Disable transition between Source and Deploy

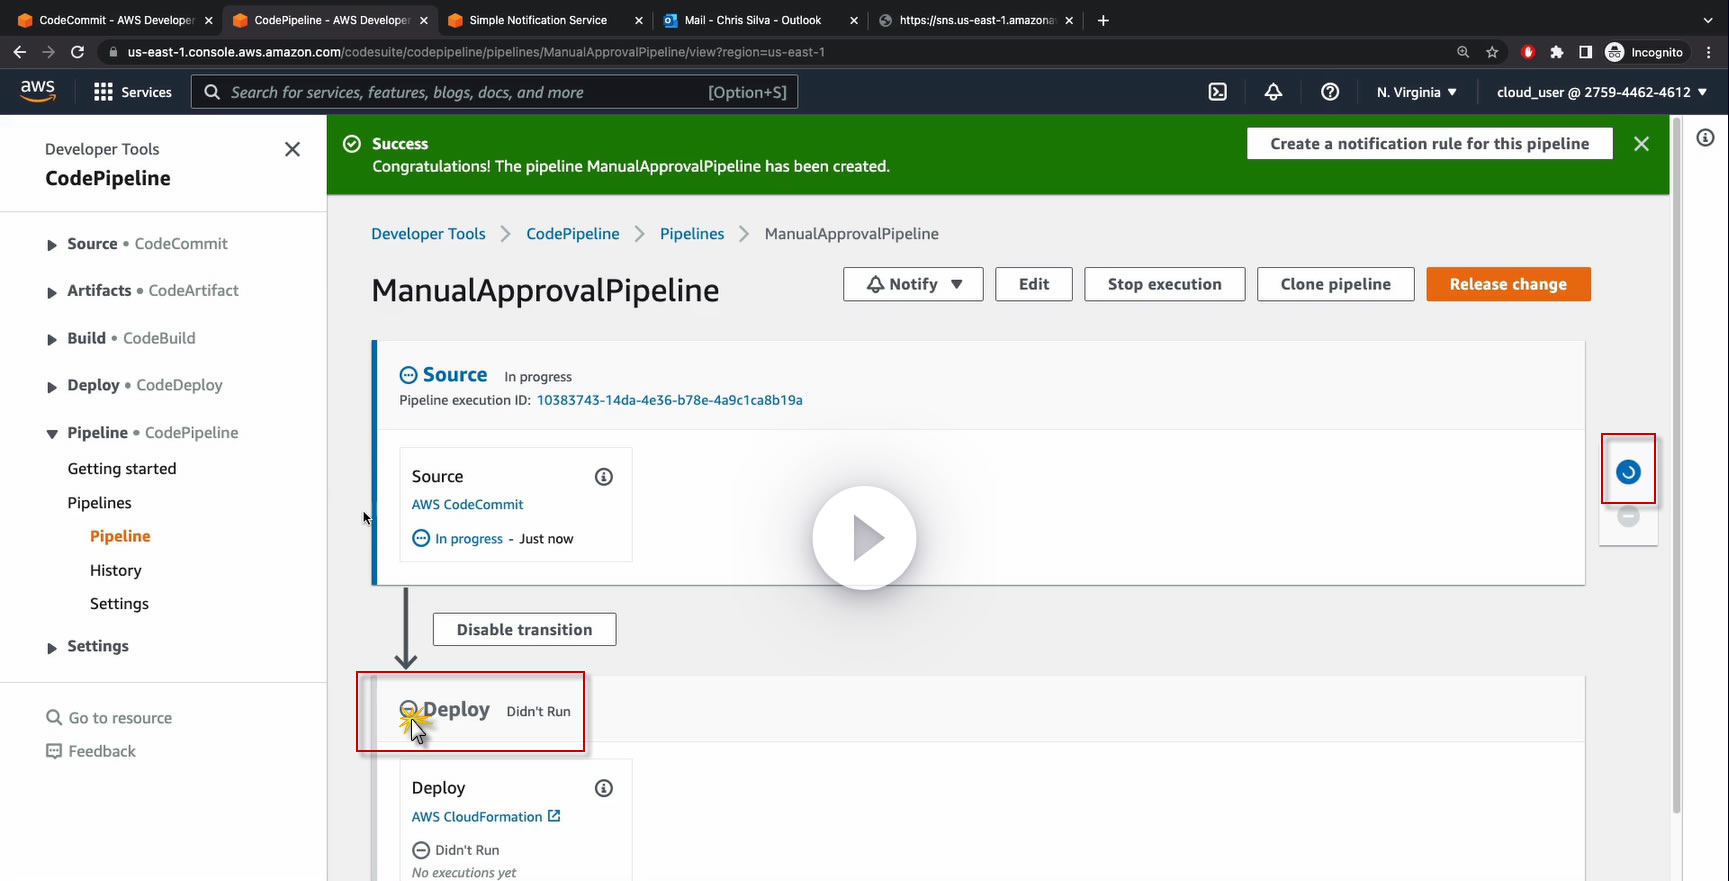coord(524,630)
